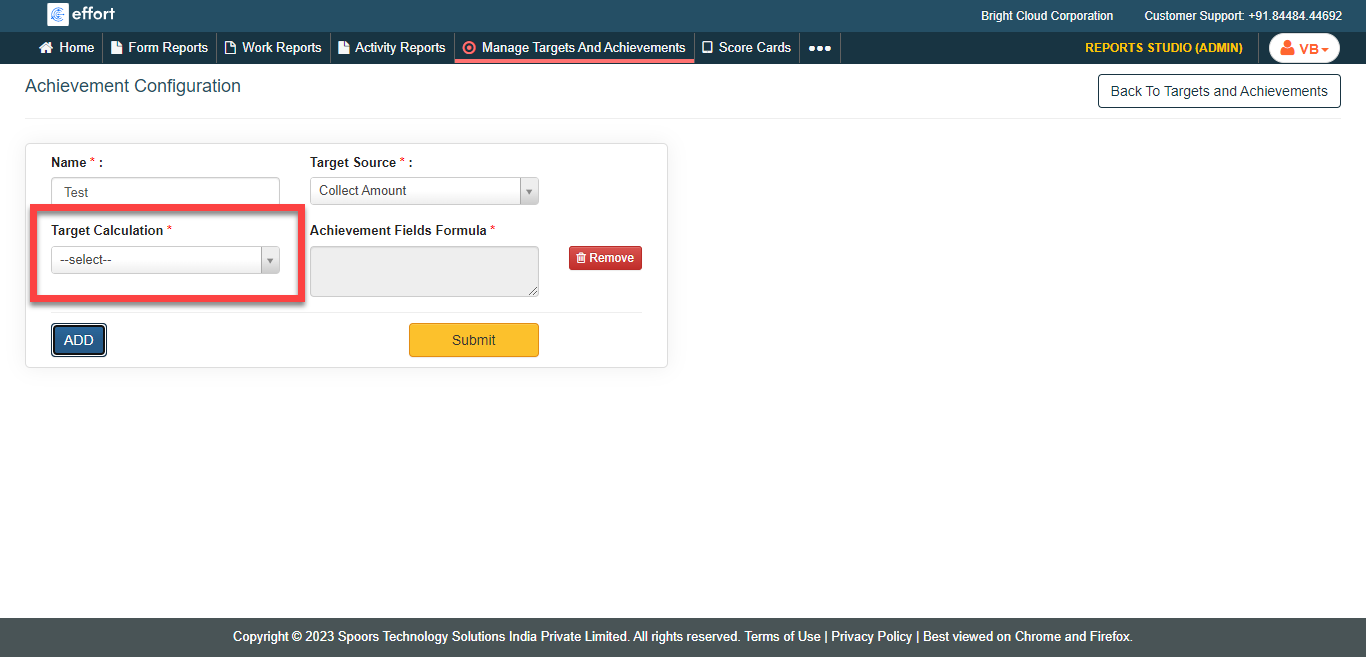Expand the Target Source dropdown
The height and width of the screenshot is (657, 1366).
point(424,191)
